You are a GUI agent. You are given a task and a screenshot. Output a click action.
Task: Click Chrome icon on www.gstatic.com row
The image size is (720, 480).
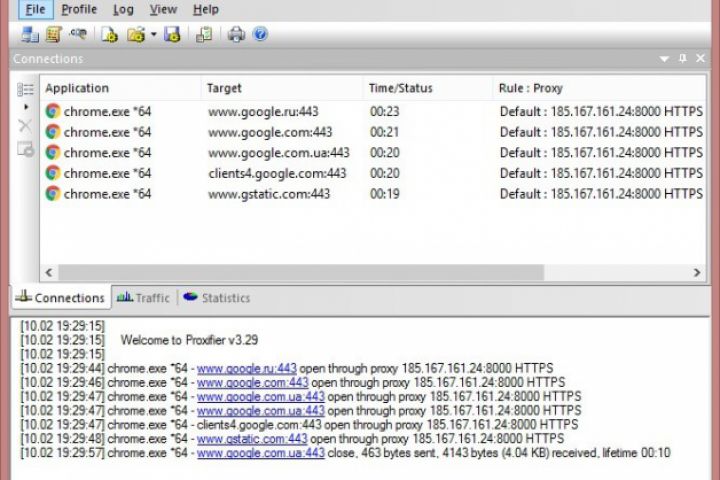click(x=53, y=194)
